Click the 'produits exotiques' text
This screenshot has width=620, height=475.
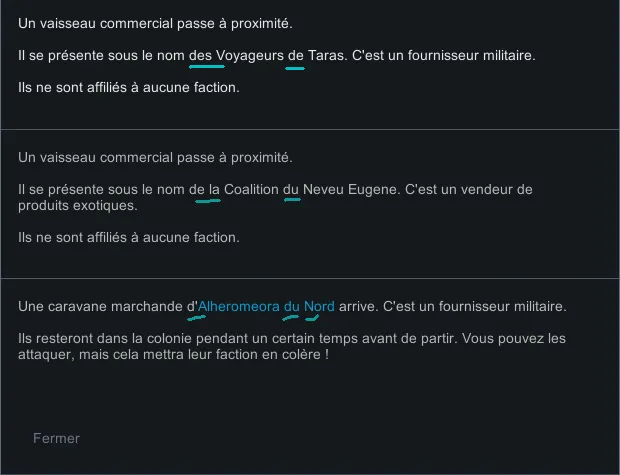click(x=77, y=205)
